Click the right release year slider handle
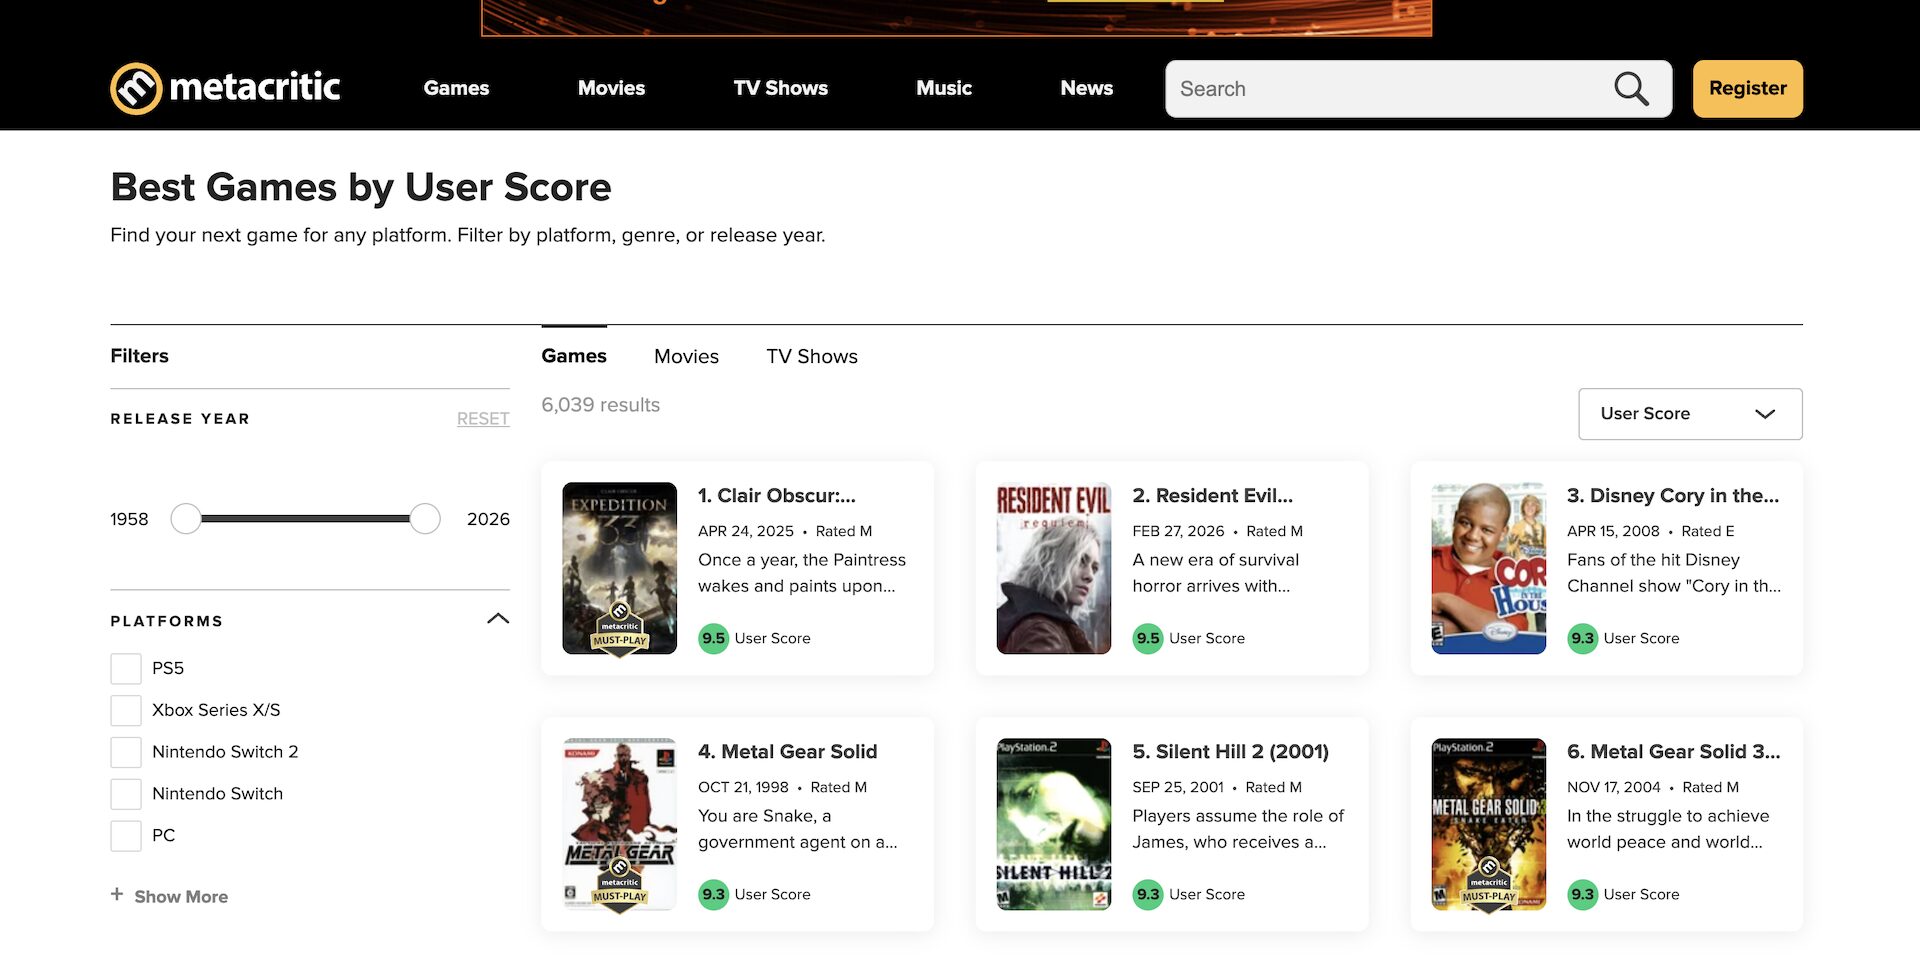 pos(425,519)
